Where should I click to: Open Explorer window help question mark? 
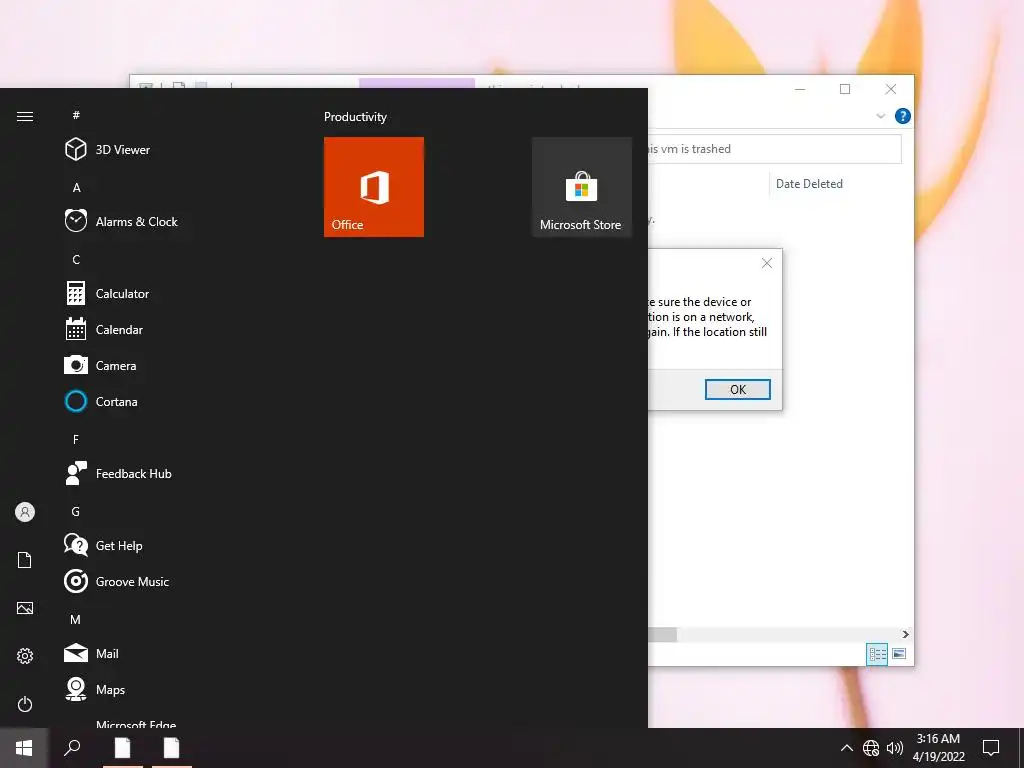tap(903, 116)
